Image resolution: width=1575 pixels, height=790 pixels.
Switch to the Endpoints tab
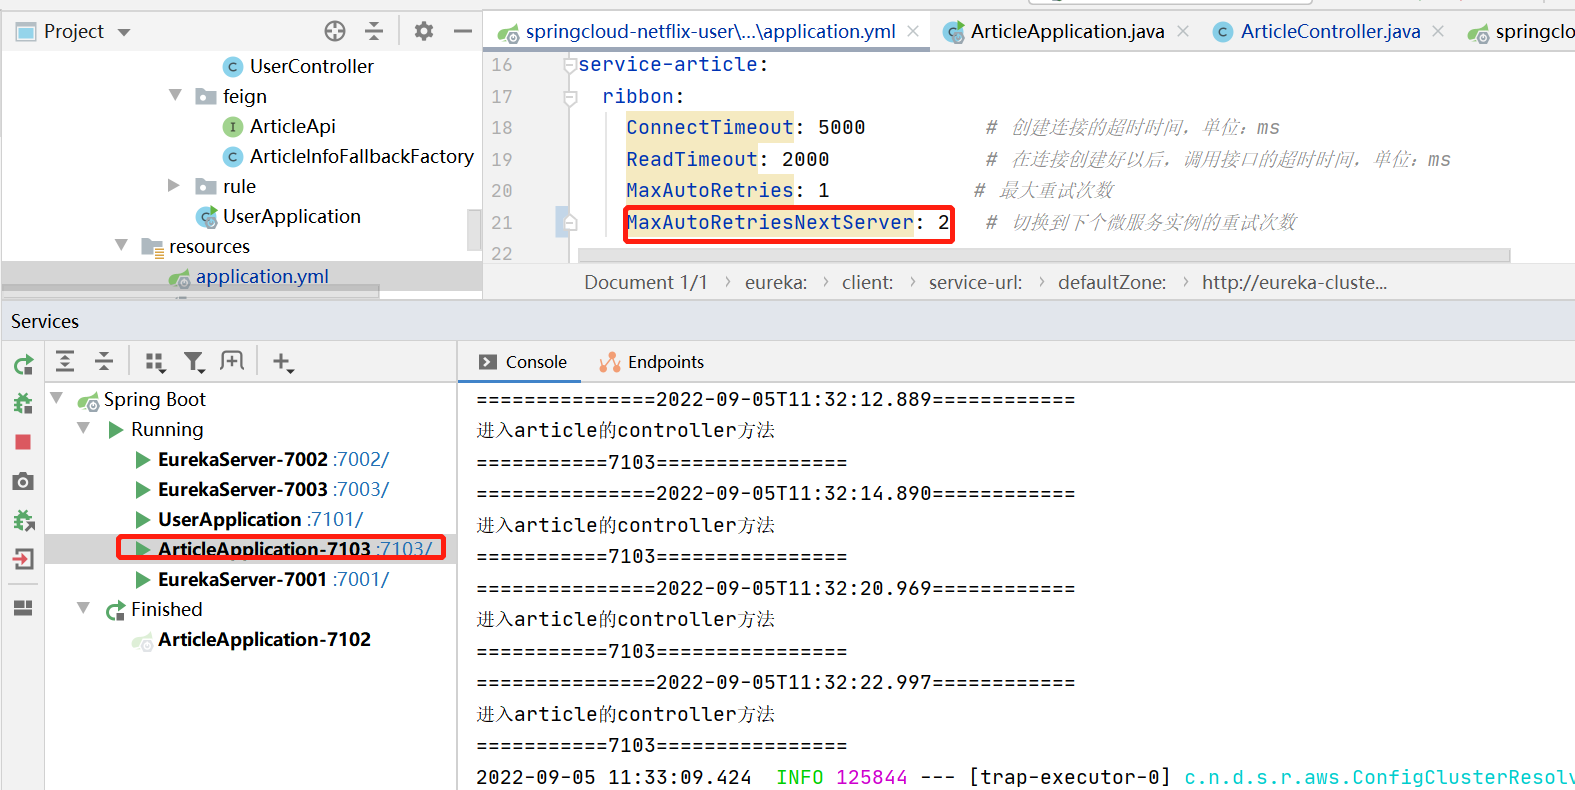[x=652, y=362]
